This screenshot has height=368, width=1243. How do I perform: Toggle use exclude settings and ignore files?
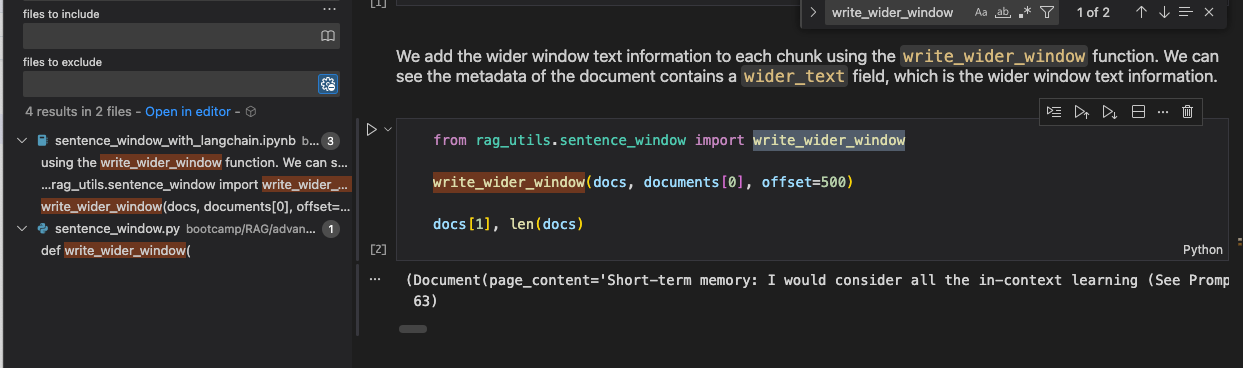[x=328, y=84]
